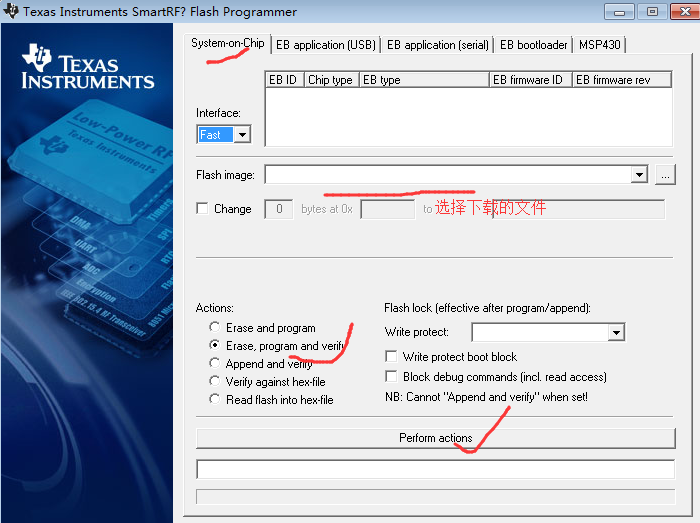Click the progress bar at bottom
The image size is (700, 523).
click(x=436, y=497)
